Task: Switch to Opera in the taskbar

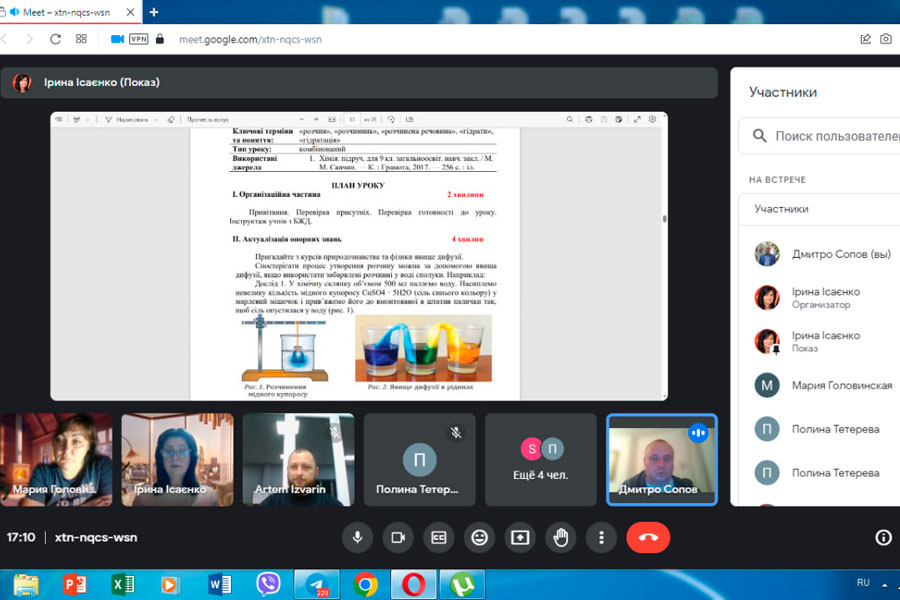Action: 413,585
